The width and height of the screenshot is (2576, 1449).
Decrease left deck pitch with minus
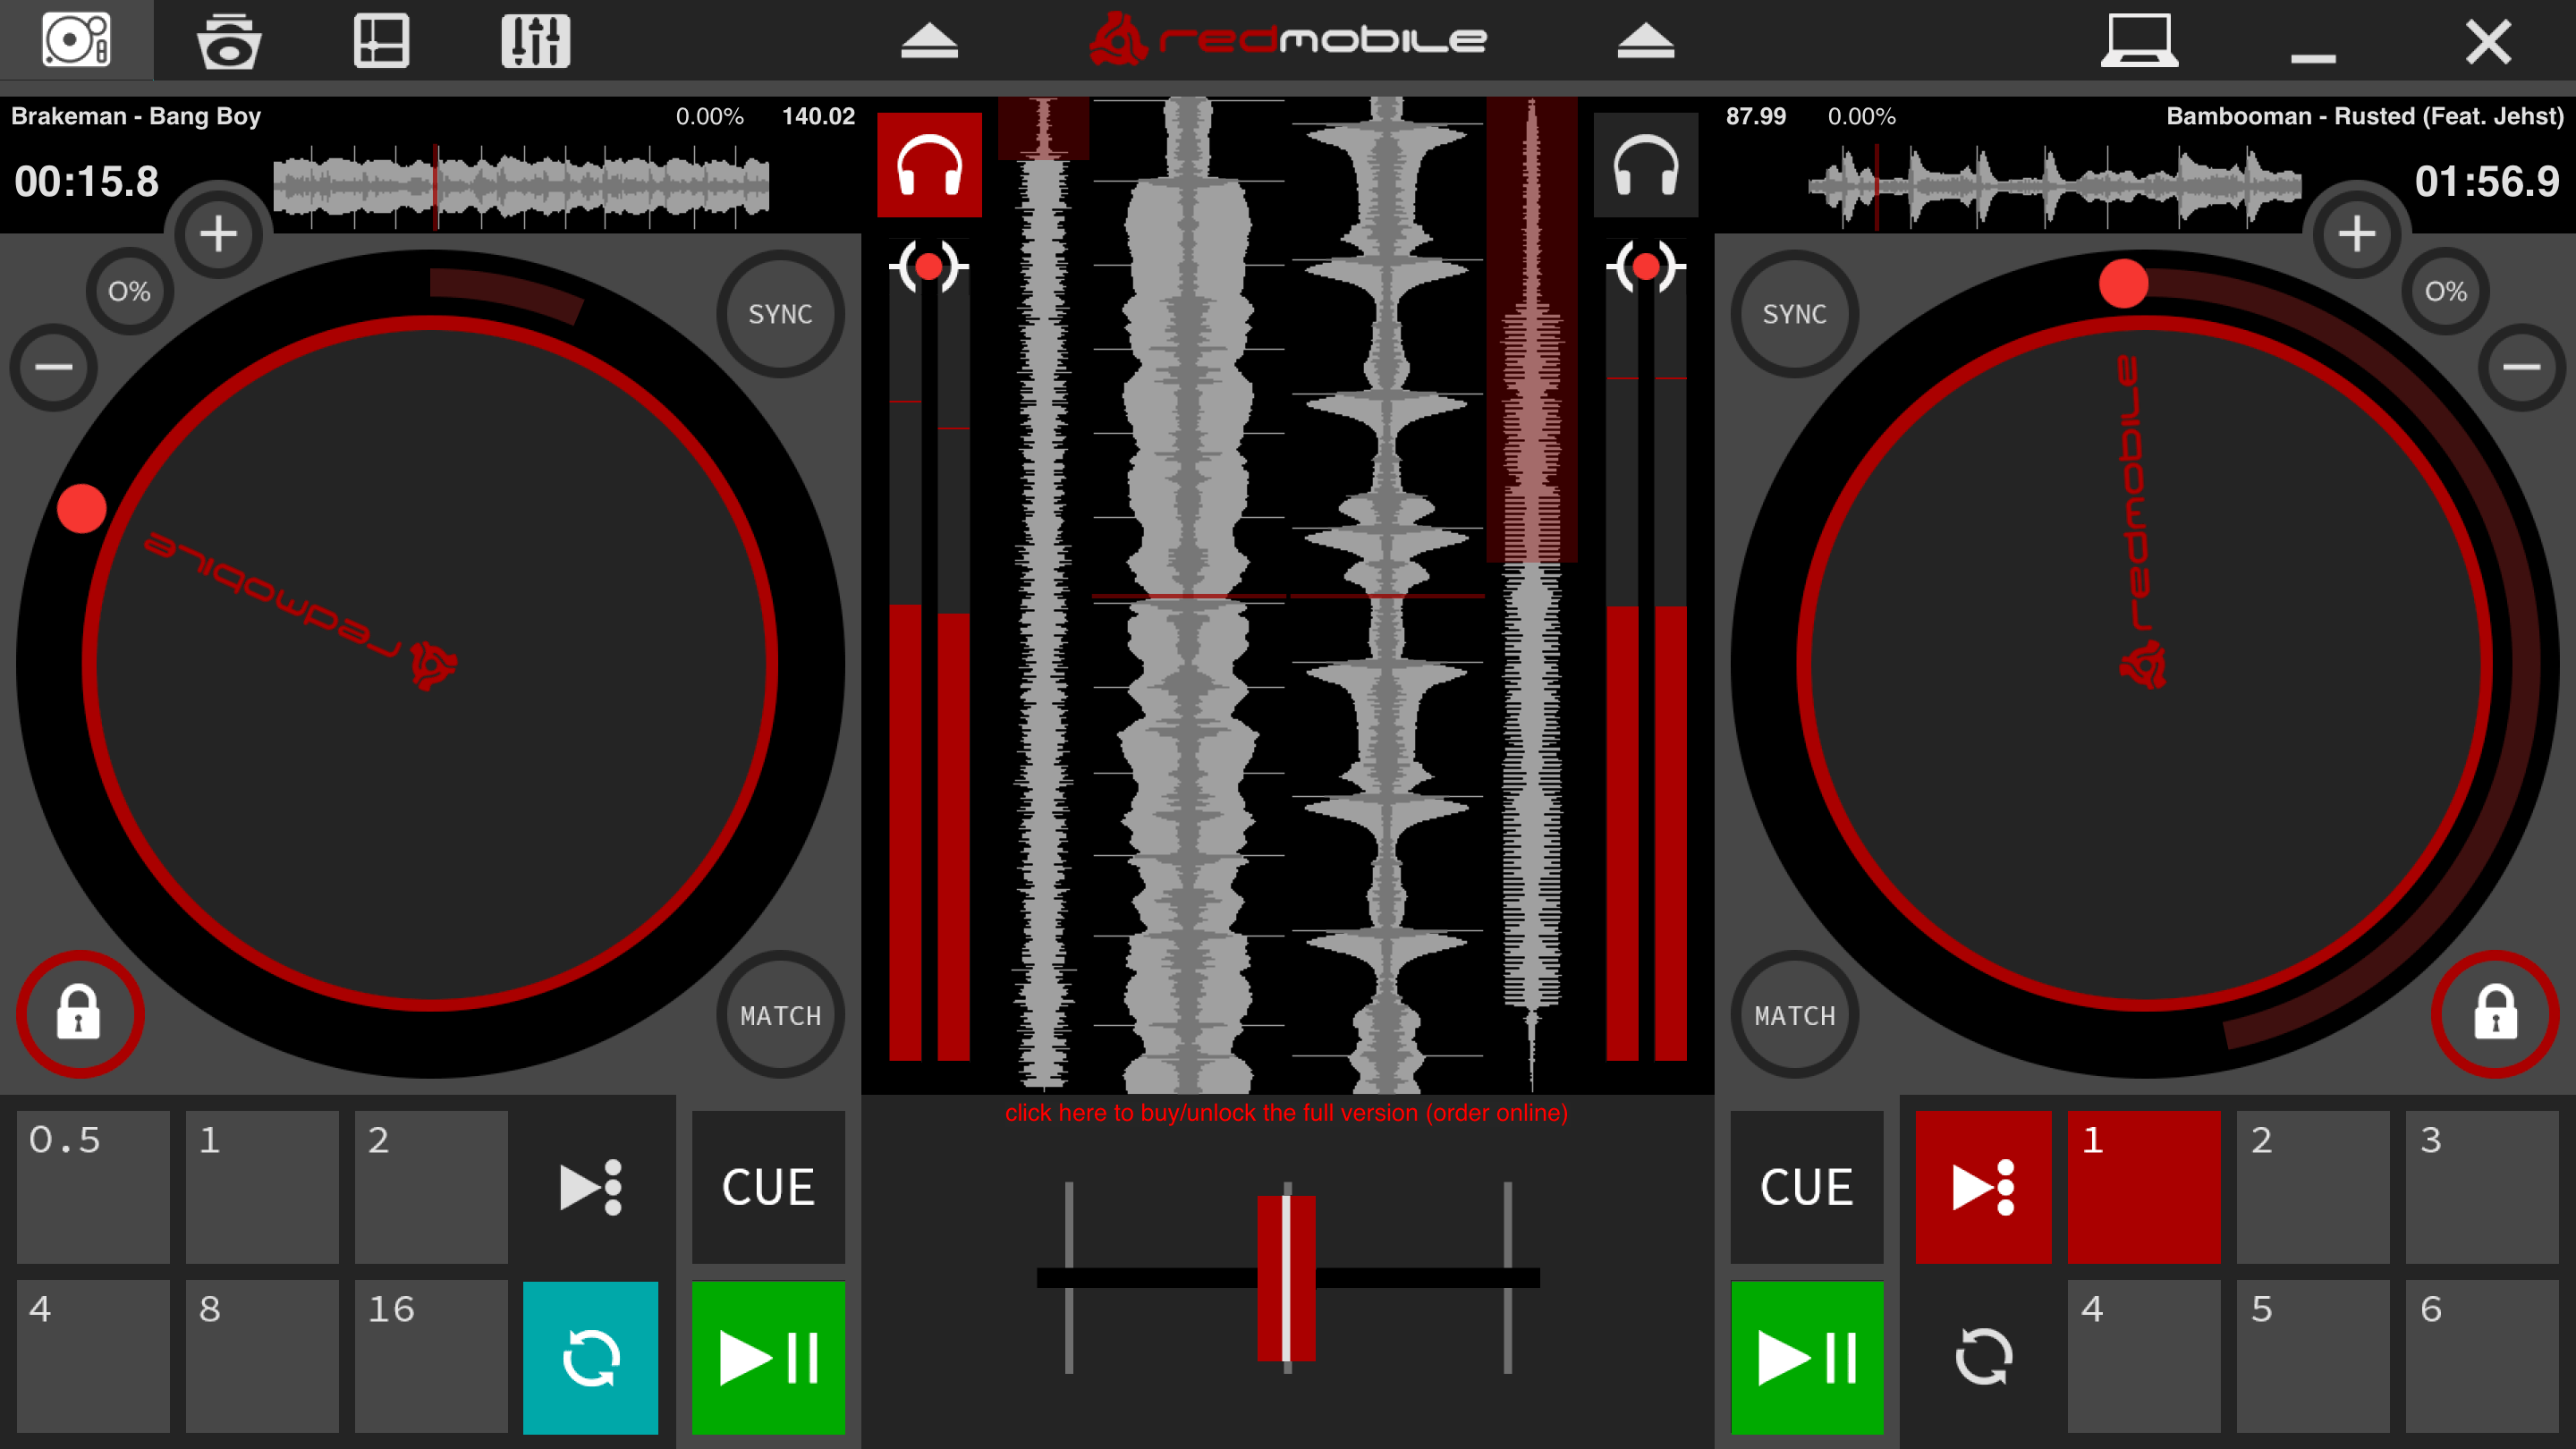54,367
